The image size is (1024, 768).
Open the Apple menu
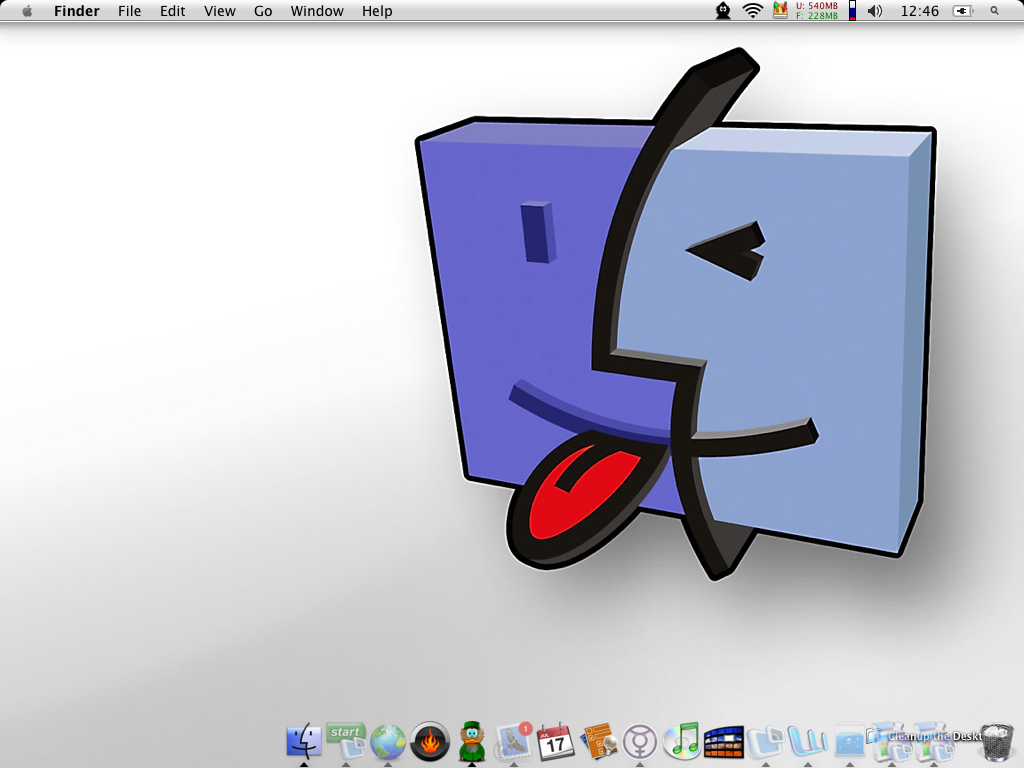point(27,10)
